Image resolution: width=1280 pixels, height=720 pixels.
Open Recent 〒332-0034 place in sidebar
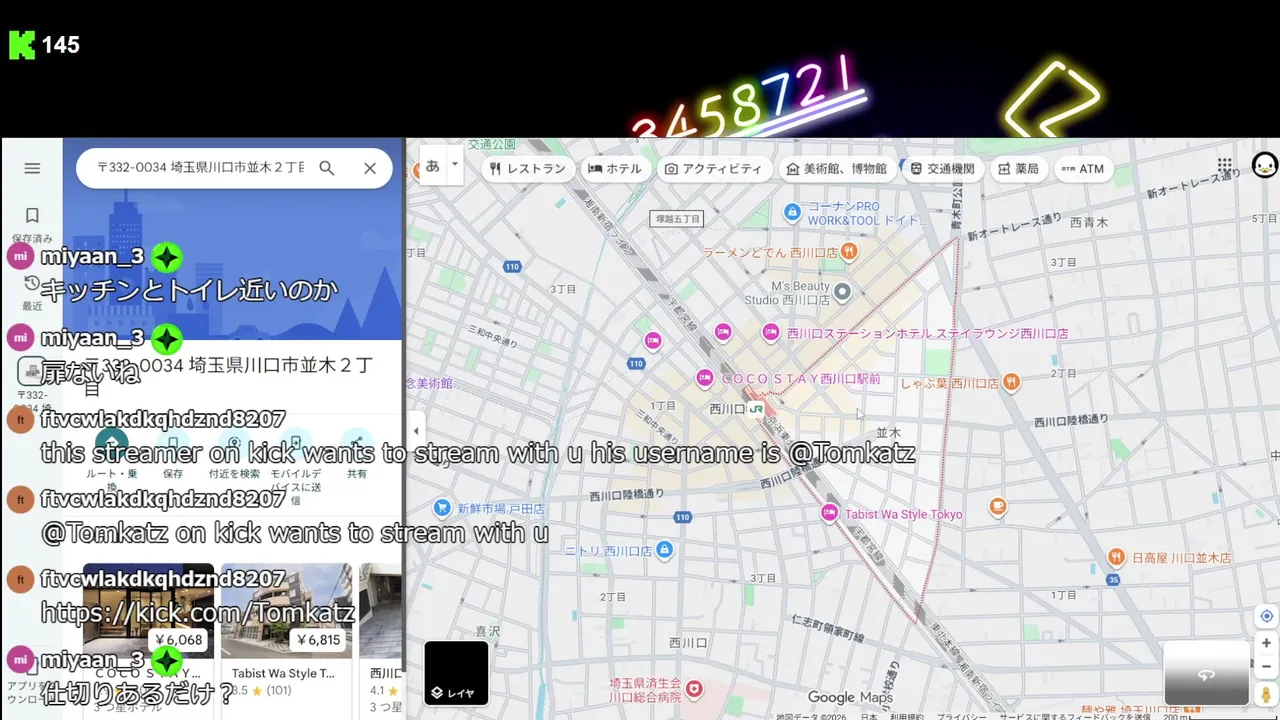click(32, 385)
